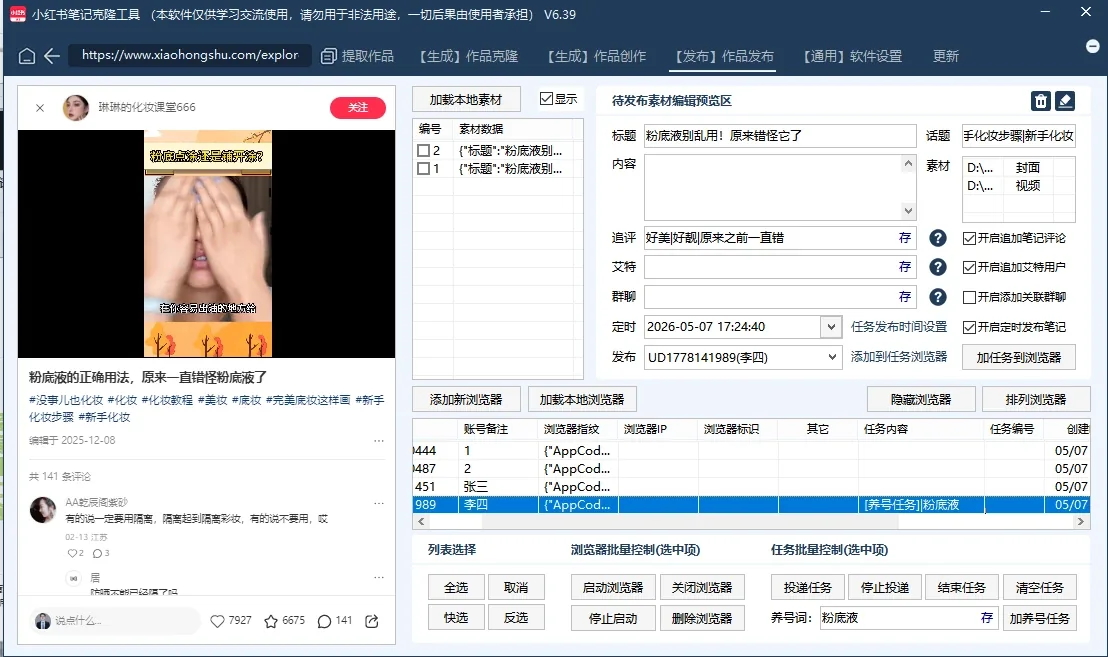Viewport: 1108px width, 657px height.
Task: Click the 标题 input field
Action: (780, 136)
